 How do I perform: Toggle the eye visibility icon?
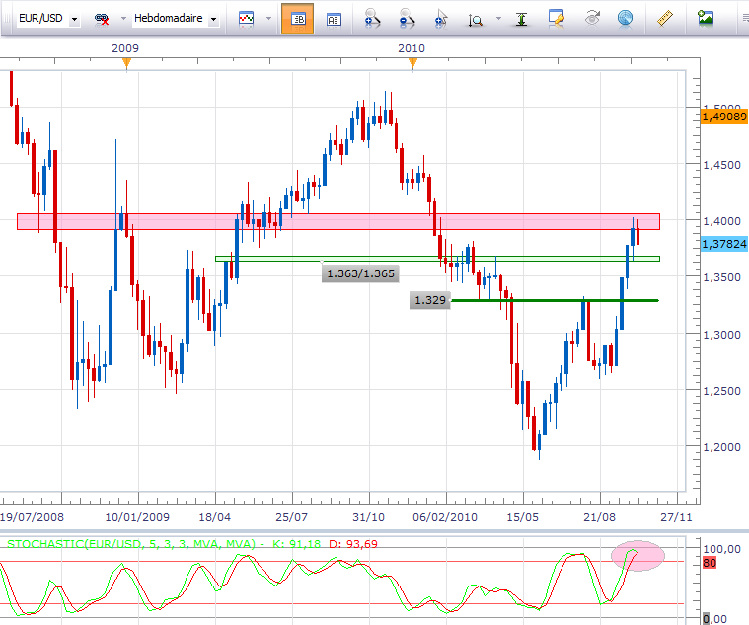point(592,19)
